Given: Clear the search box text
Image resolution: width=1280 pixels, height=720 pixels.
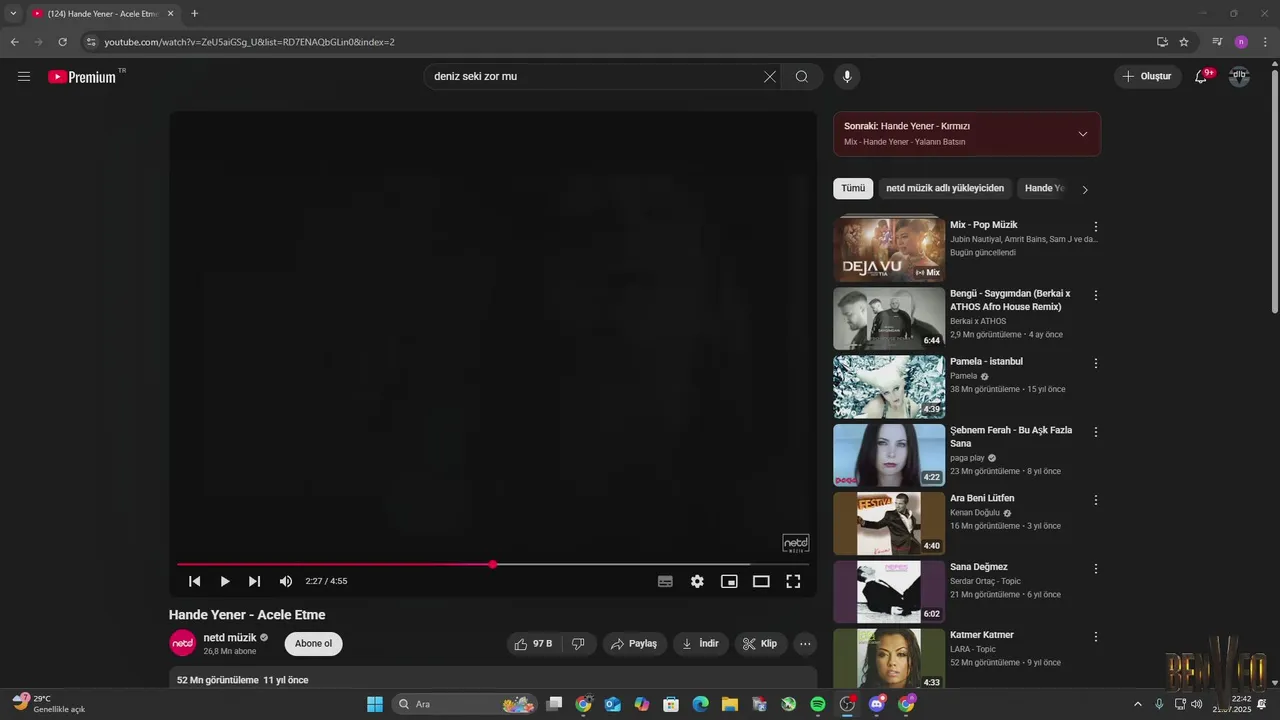Looking at the screenshot, I should [770, 76].
